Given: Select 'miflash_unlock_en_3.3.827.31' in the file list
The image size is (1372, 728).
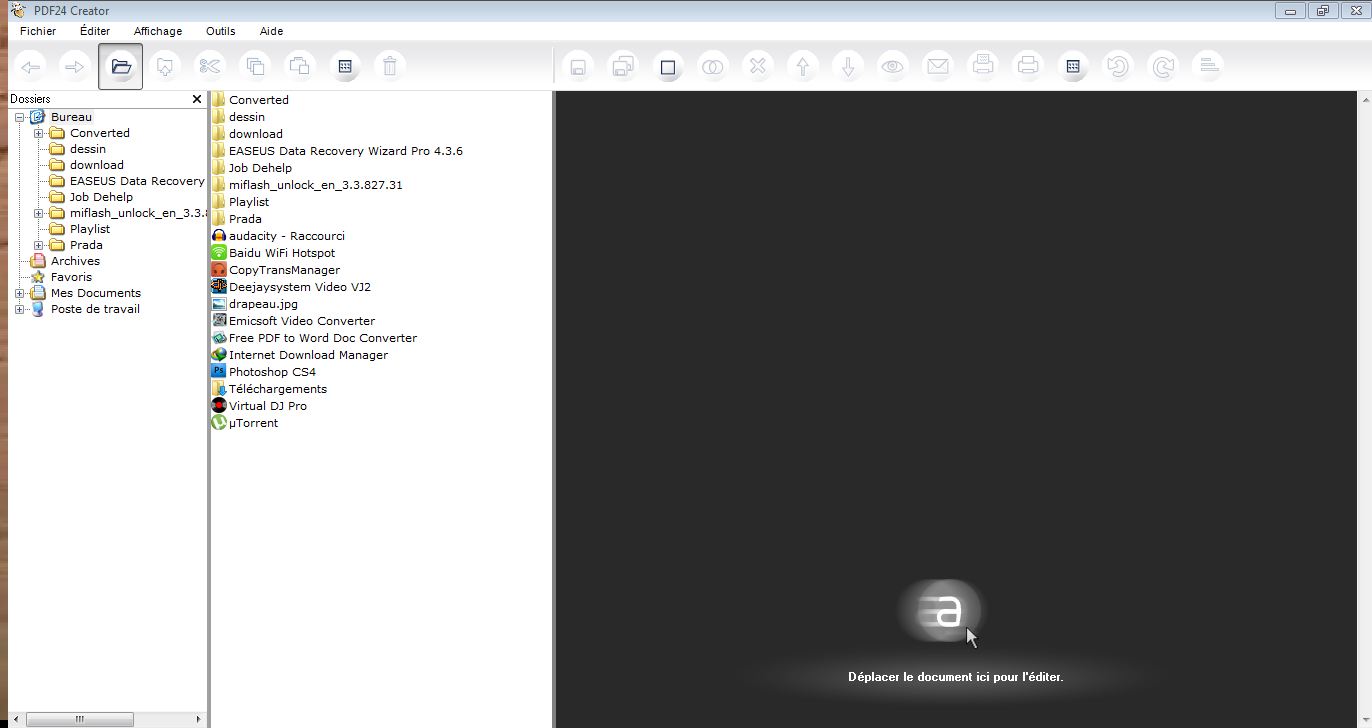Looking at the screenshot, I should tap(316, 185).
